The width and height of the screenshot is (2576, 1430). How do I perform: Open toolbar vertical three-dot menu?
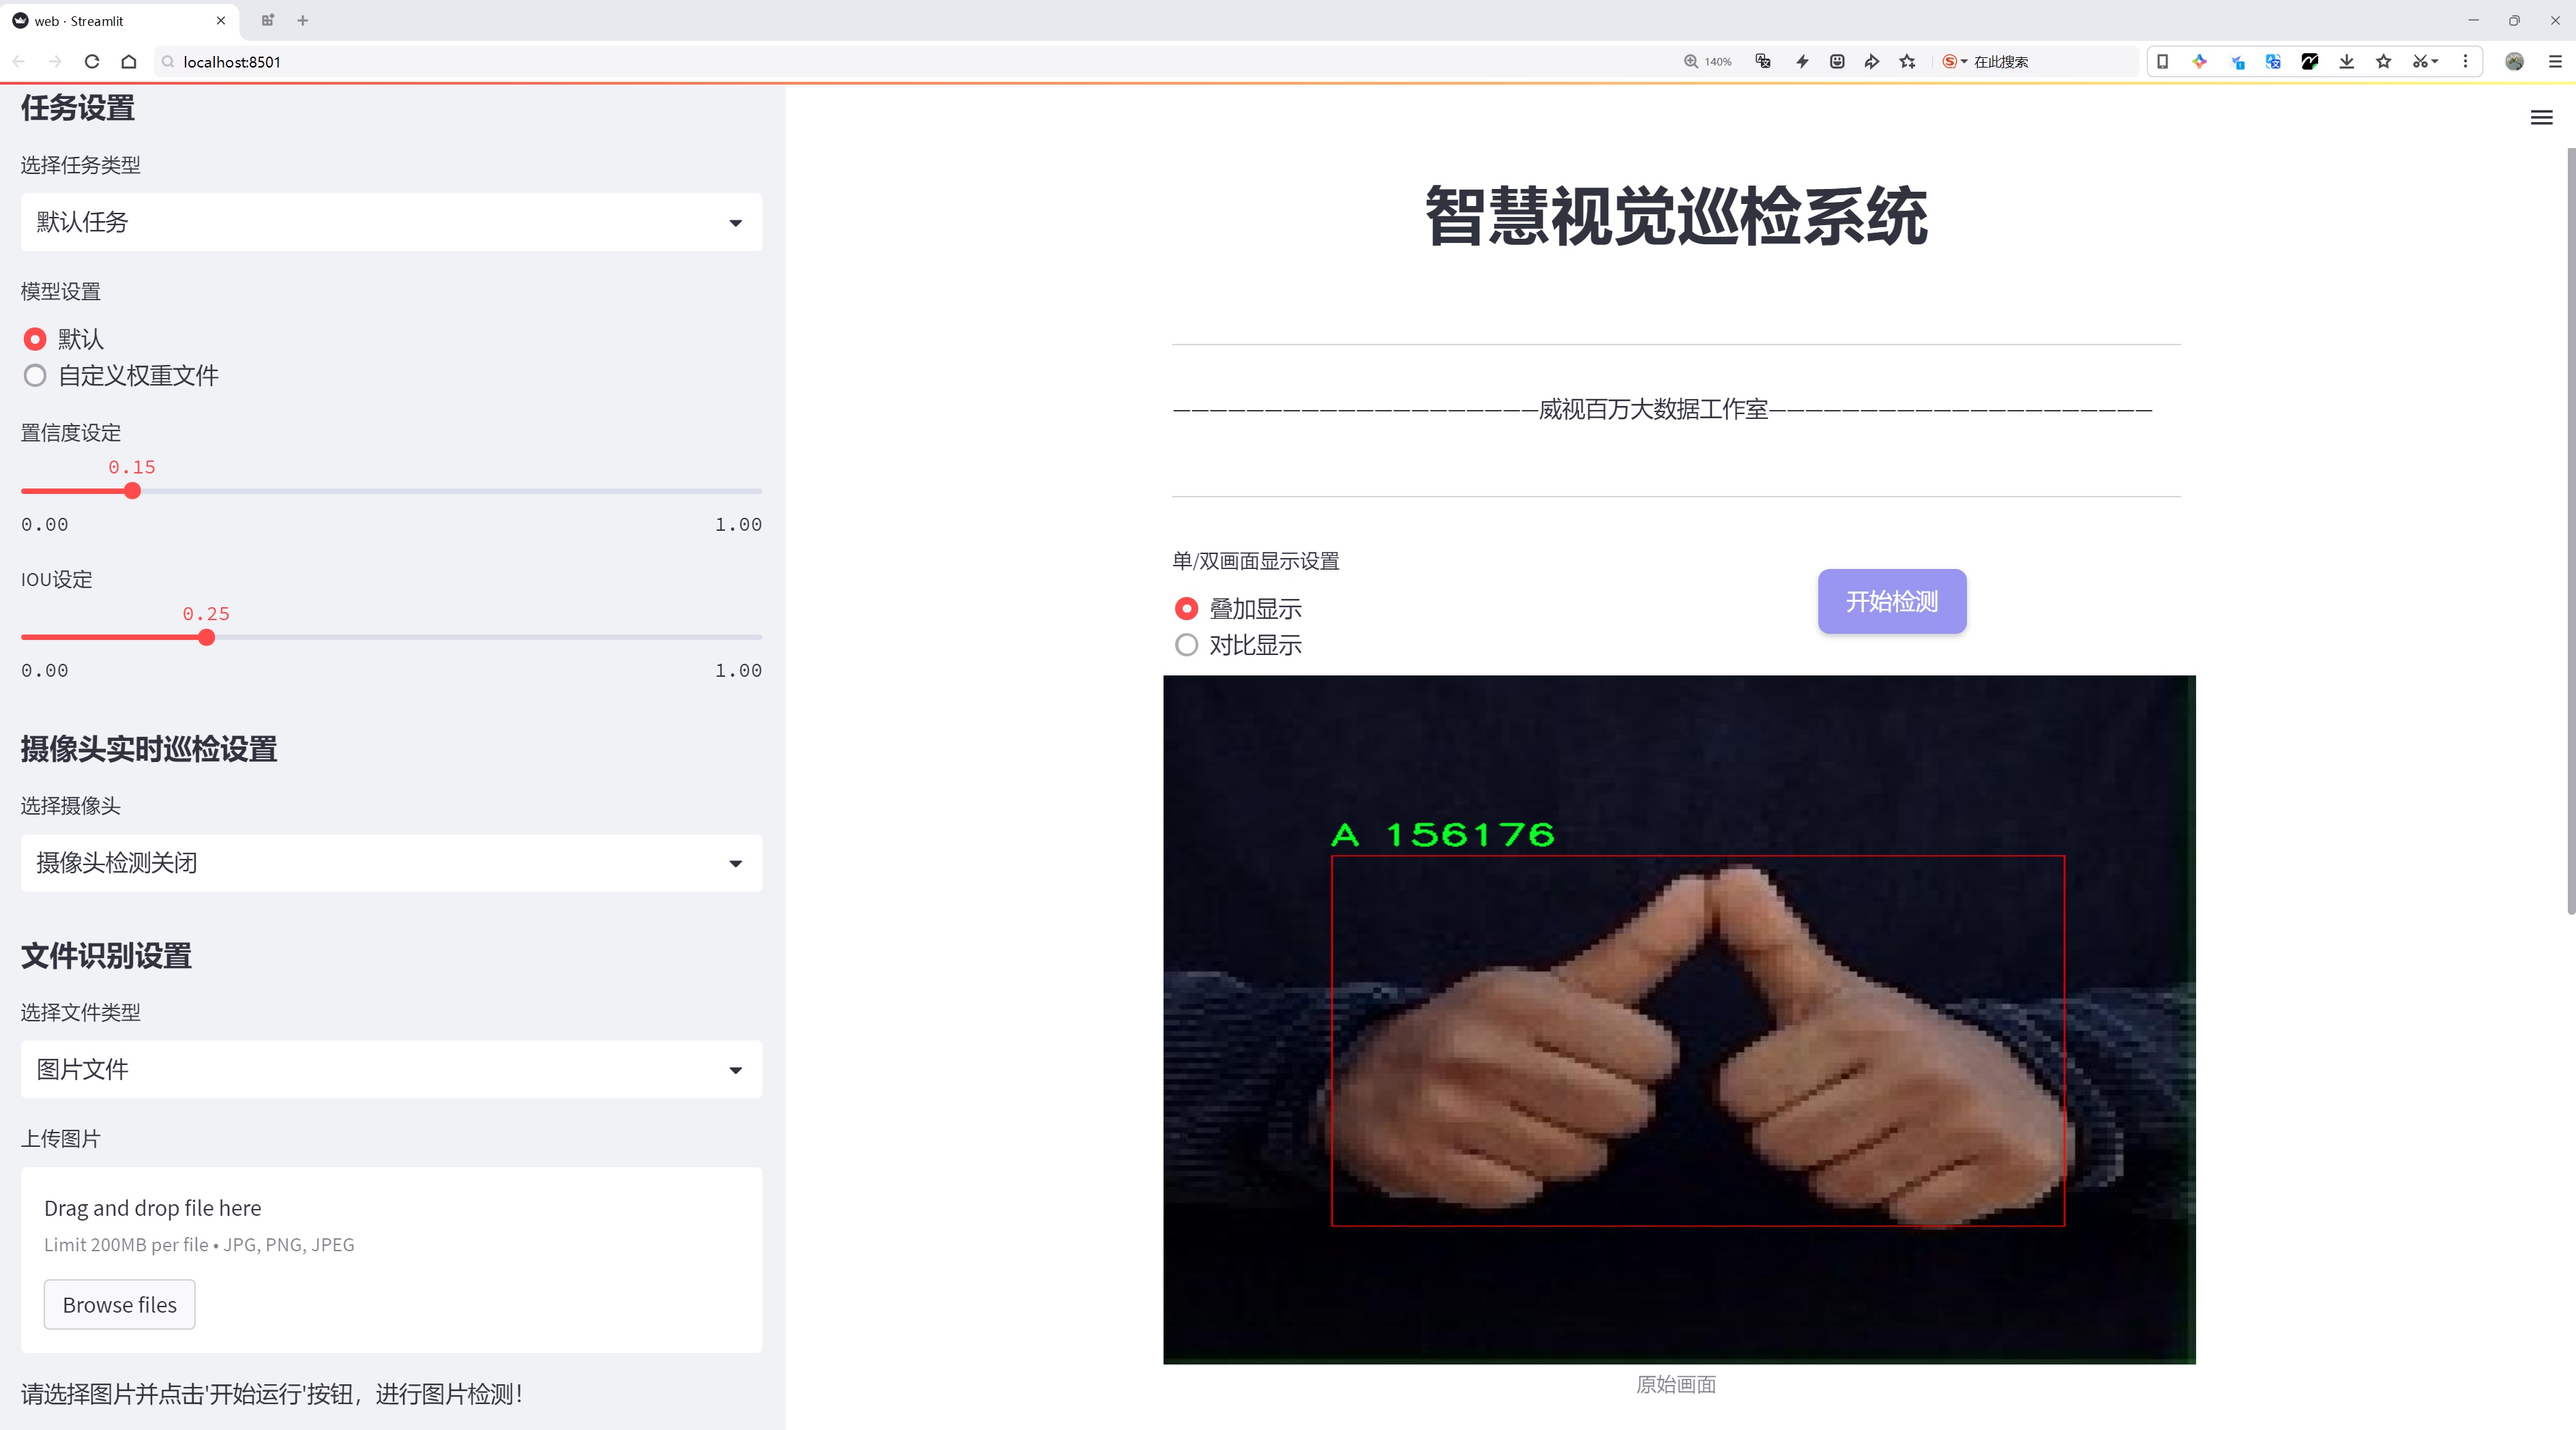[2465, 62]
